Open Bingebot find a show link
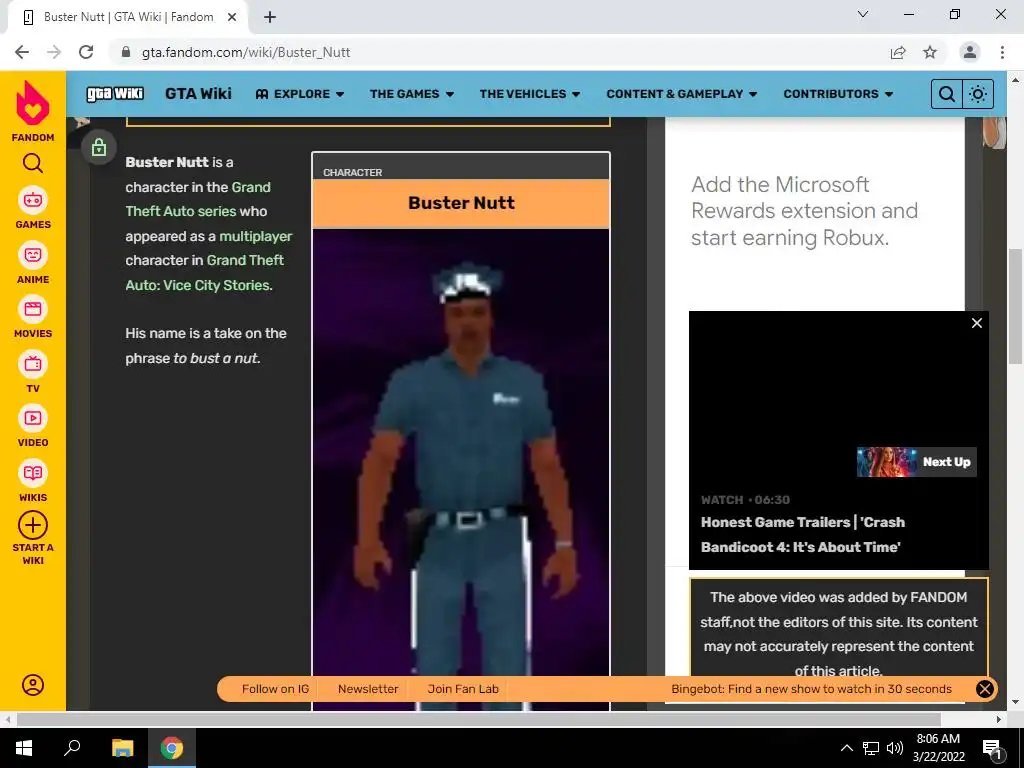1024x768 pixels. (811, 689)
